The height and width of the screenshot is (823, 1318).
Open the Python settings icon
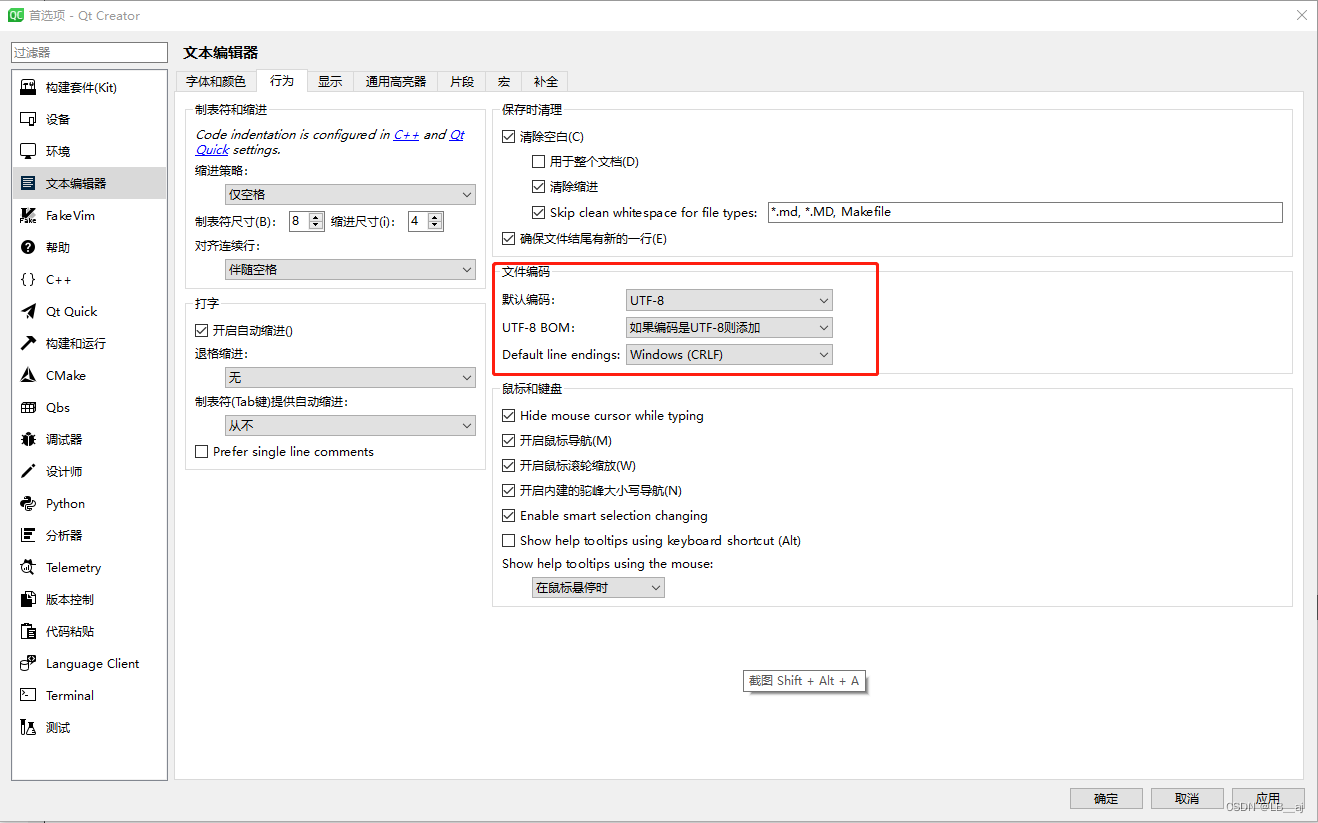(28, 503)
